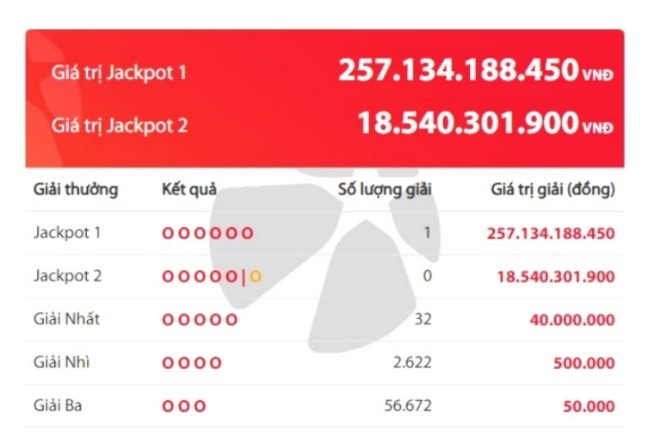The width and height of the screenshot is (660, 440).
Task: Click the three red circles beside Giải Ba
Action: pyautogui.click(x=184, y=406)
